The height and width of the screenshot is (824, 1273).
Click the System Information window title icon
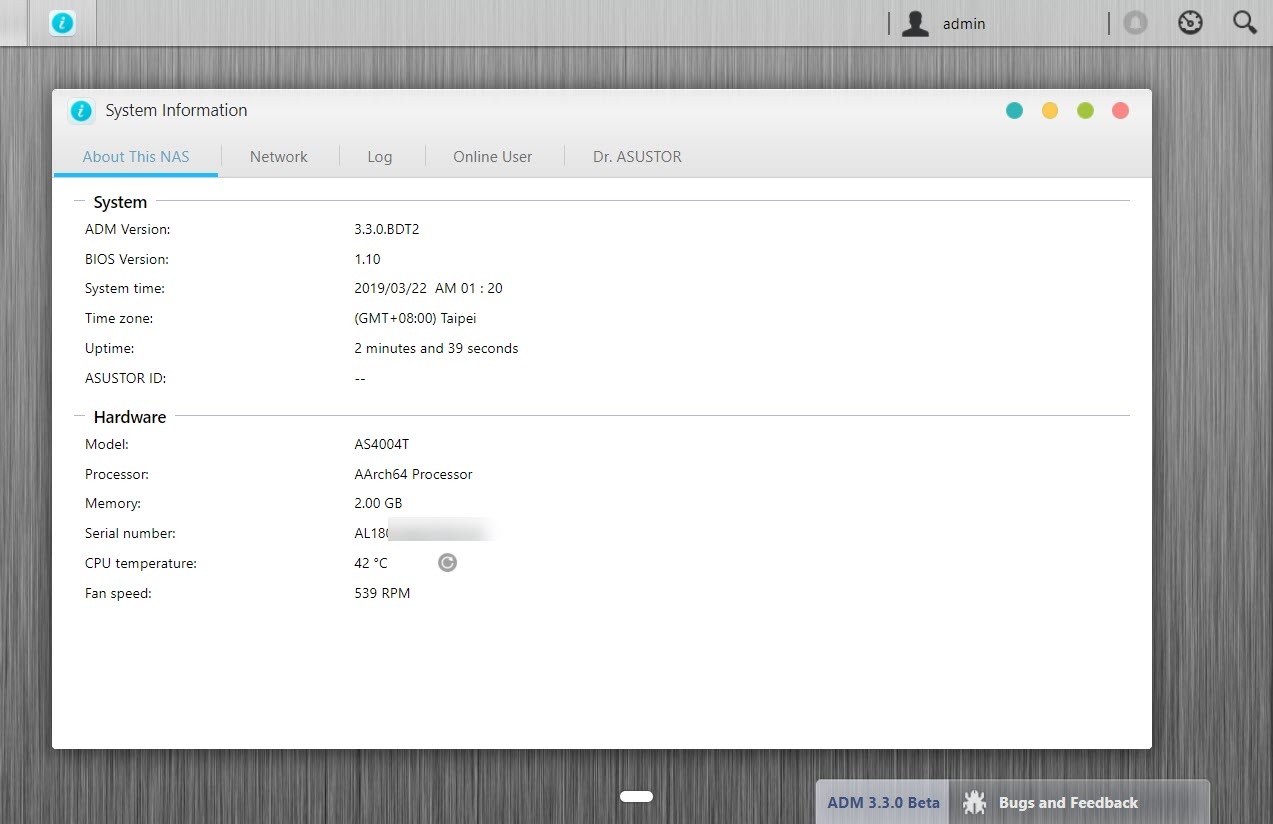point(81,111)
